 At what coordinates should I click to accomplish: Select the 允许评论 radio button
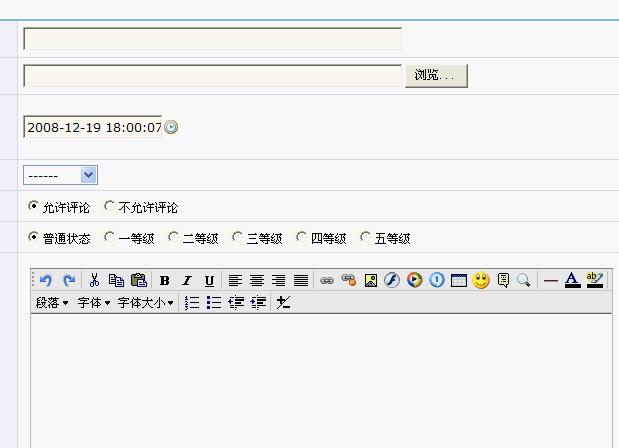(34, 206)
